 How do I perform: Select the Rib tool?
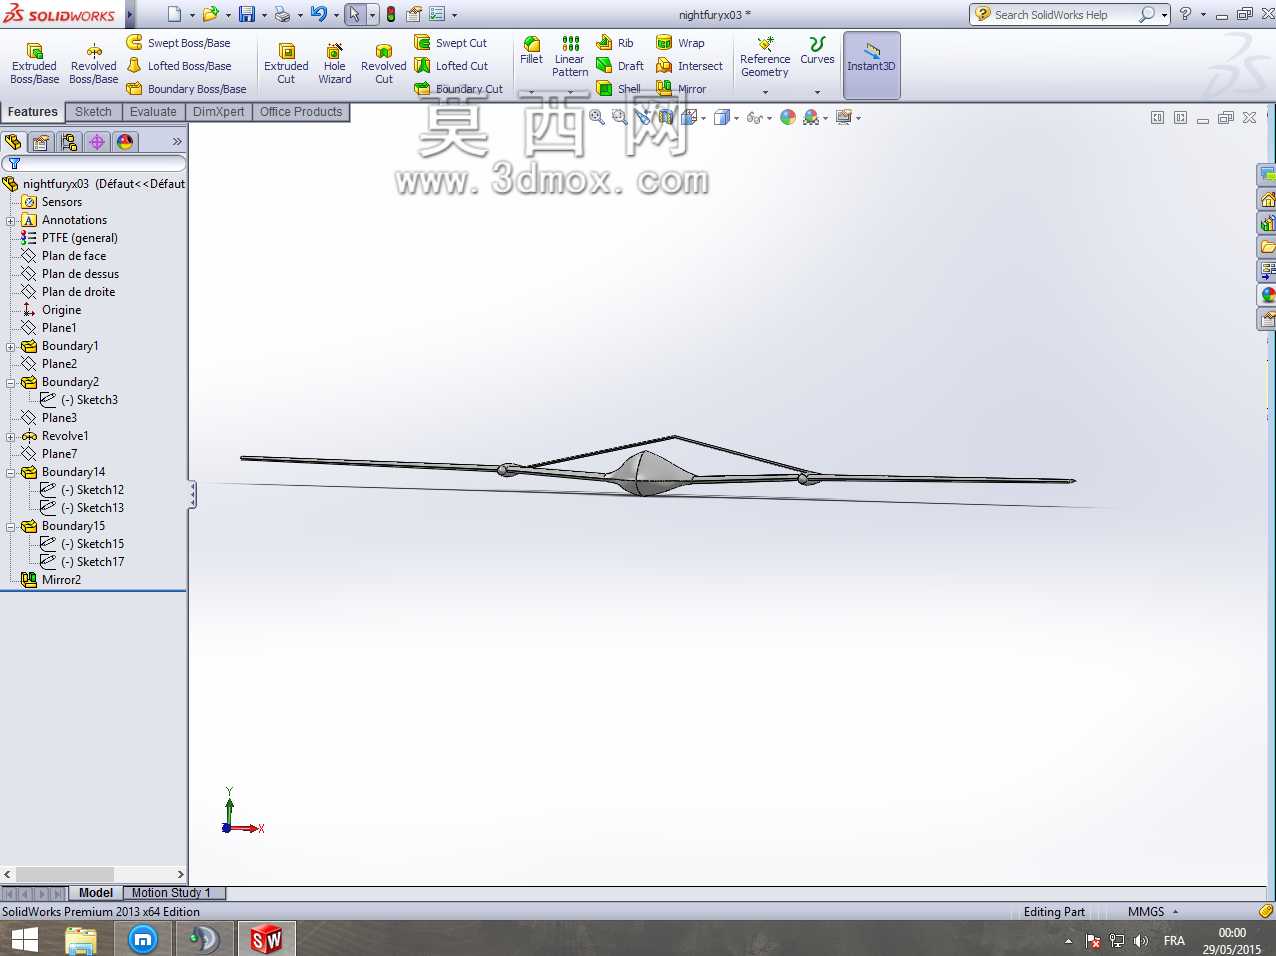coord(615,43)
